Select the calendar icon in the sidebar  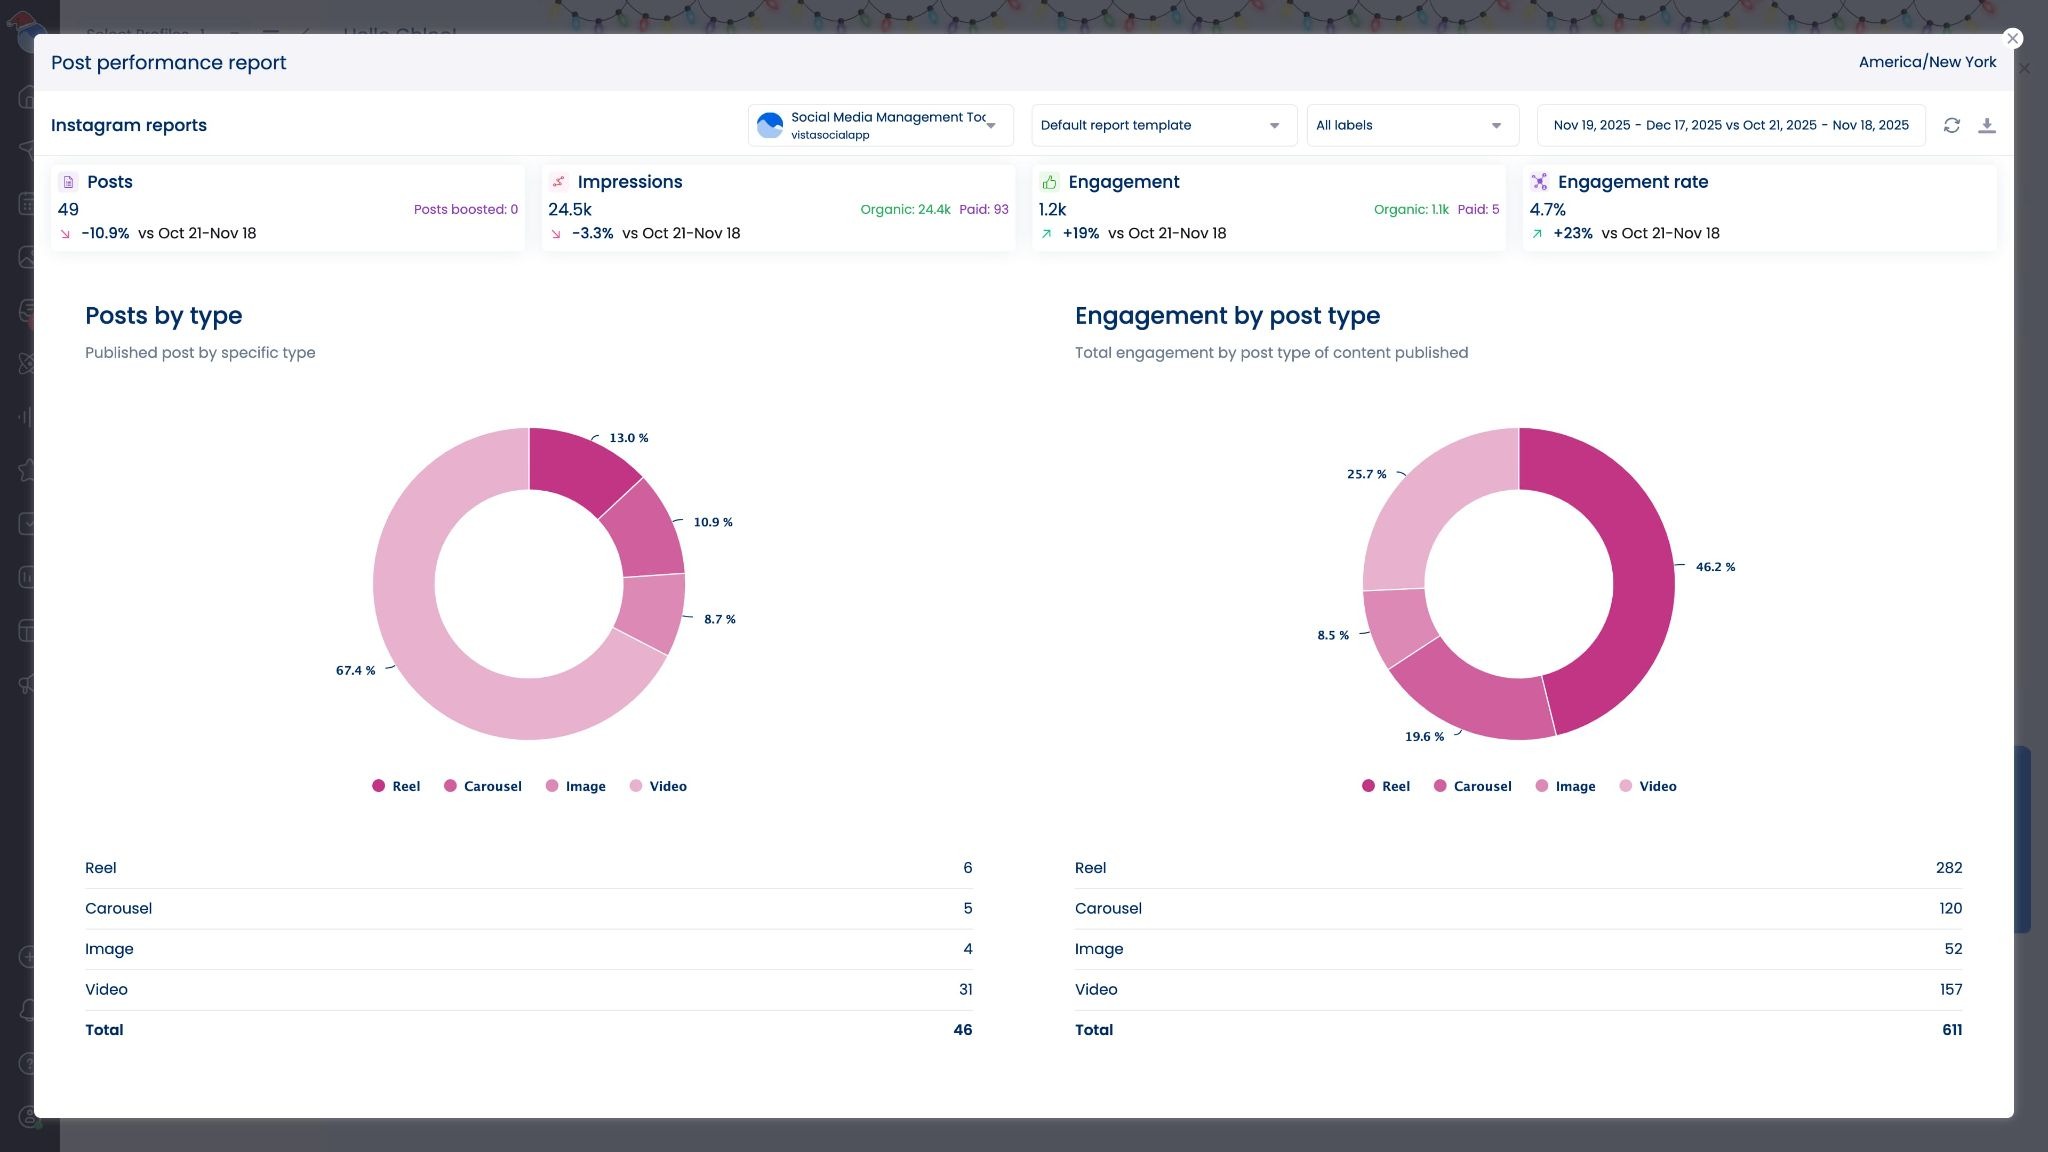coord(27,203)
